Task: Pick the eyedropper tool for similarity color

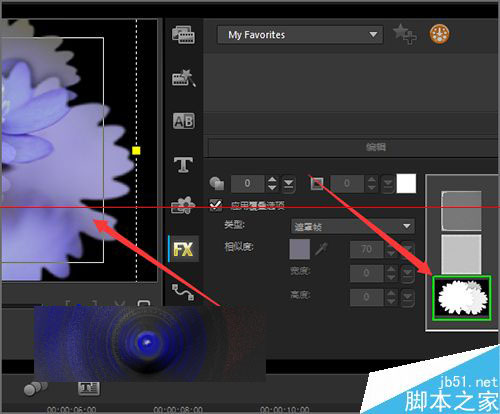Action: (x=321, y=249)
